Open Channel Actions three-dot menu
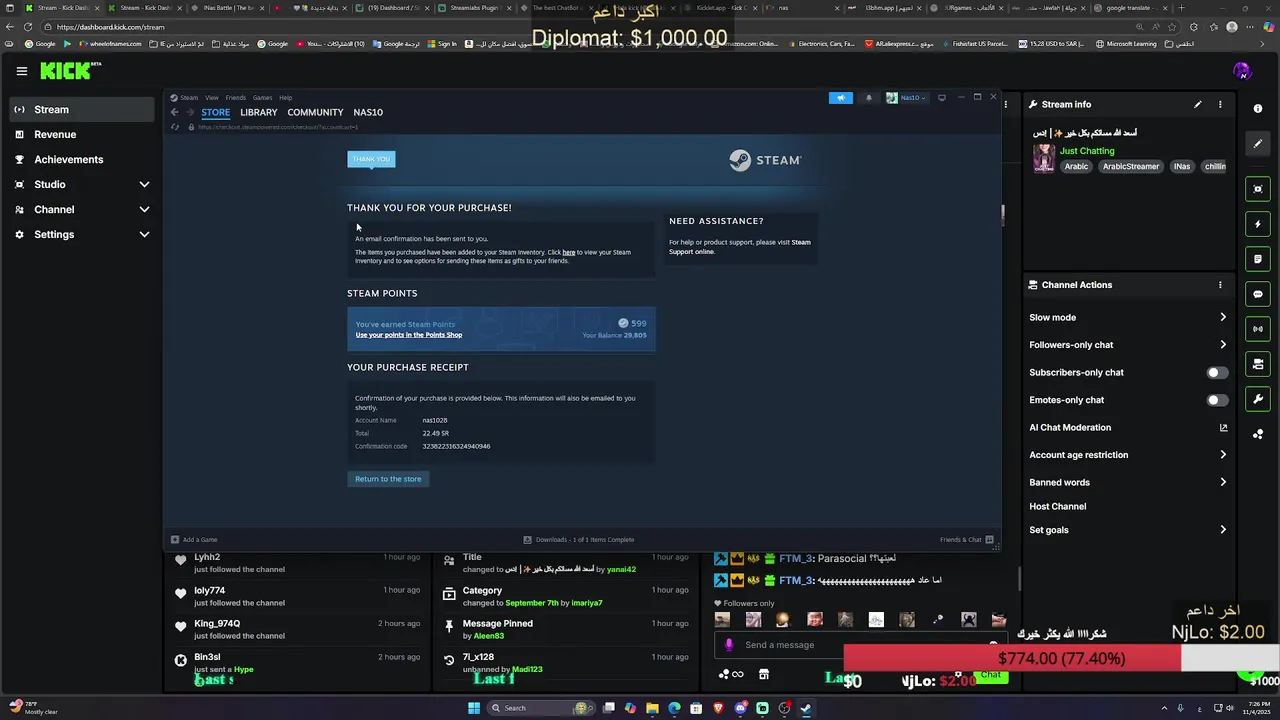1280x720 pixels. click(x=1220, y=285)
